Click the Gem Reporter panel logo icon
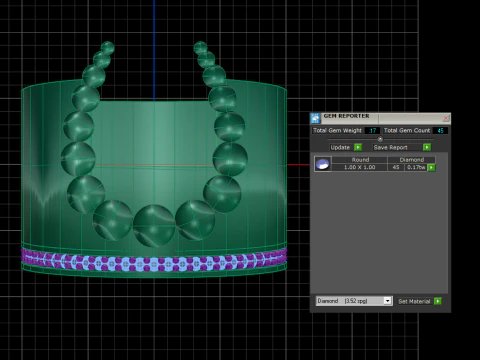 pyautogui.click(x=315, y=118)
